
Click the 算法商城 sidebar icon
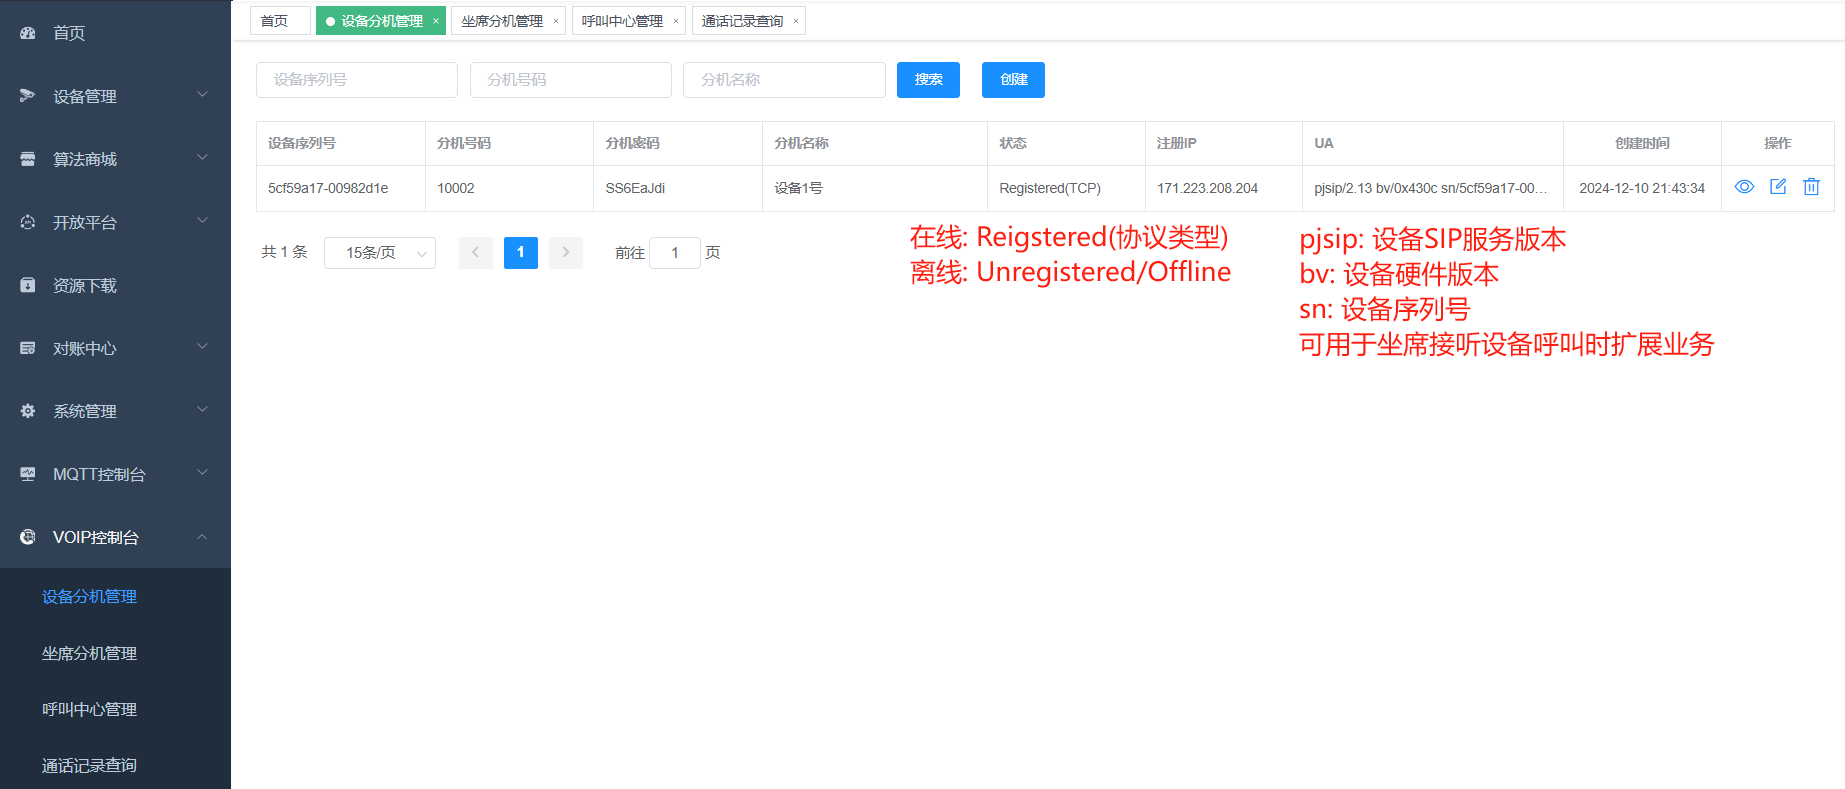coord(28,159)
